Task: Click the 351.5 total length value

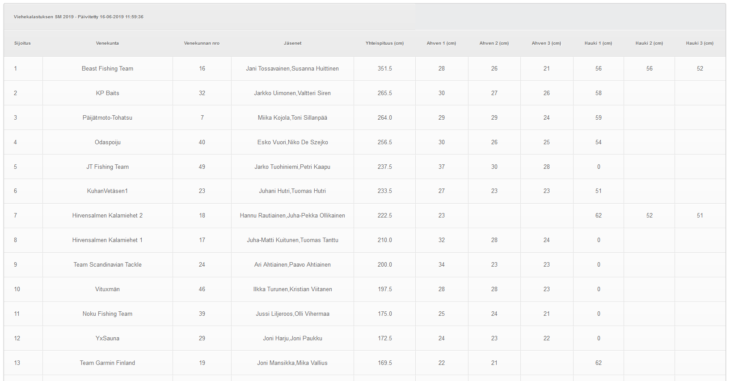Action: tap(385, 68)
